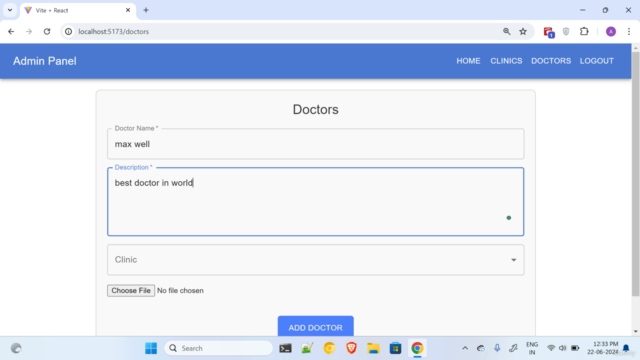Navigate to HOME in Admin Panel
Screen dimensions: 640x360
coord(468,61)
